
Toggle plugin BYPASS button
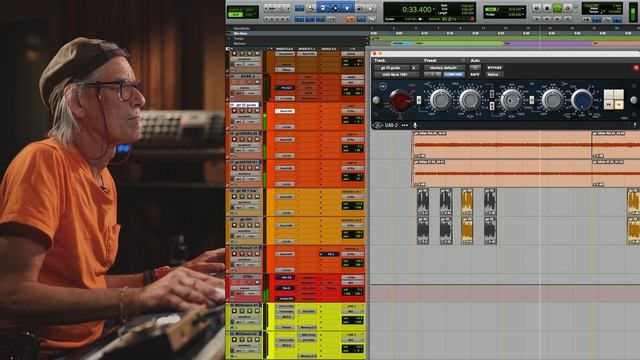click(495, 68)
